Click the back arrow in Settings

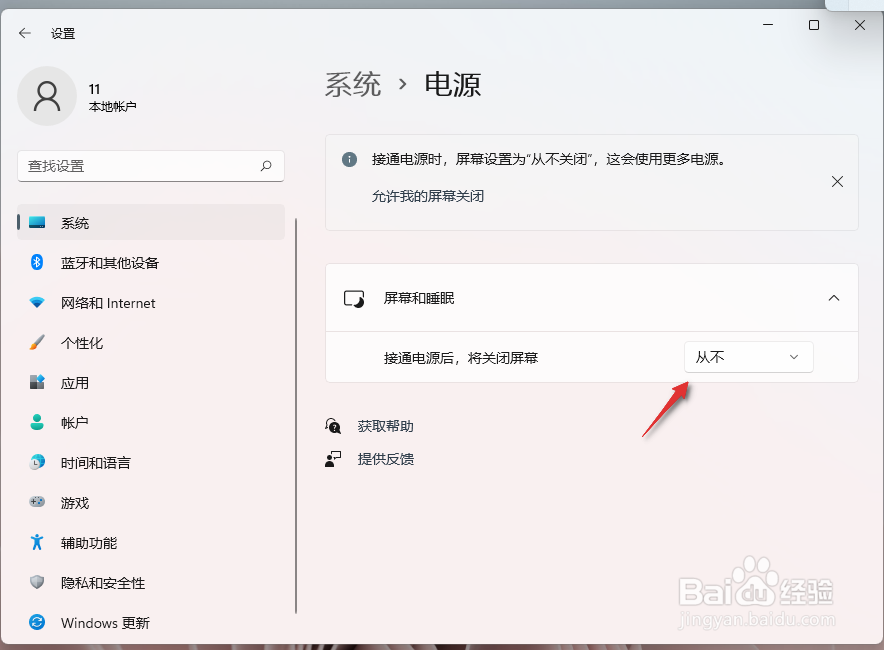(x=24, y=32)
